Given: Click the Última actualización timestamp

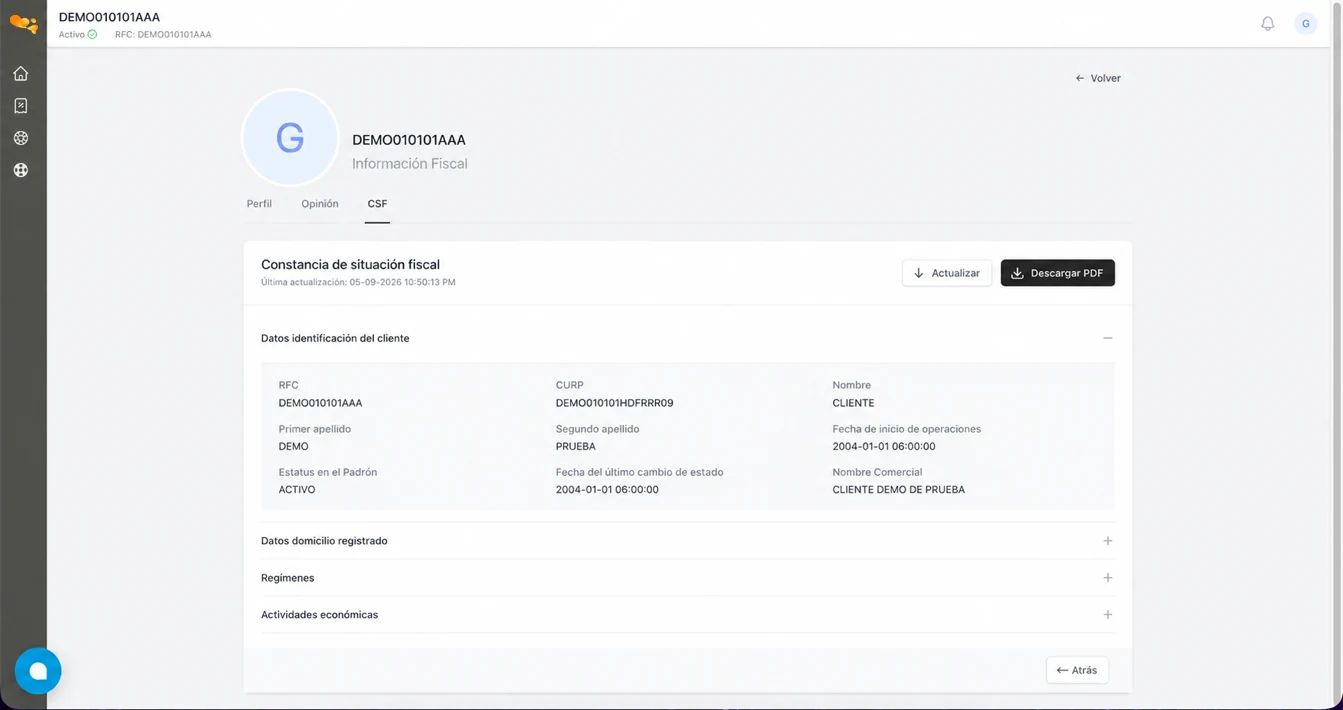Looking at the screenshot, I should pos(358,282).
